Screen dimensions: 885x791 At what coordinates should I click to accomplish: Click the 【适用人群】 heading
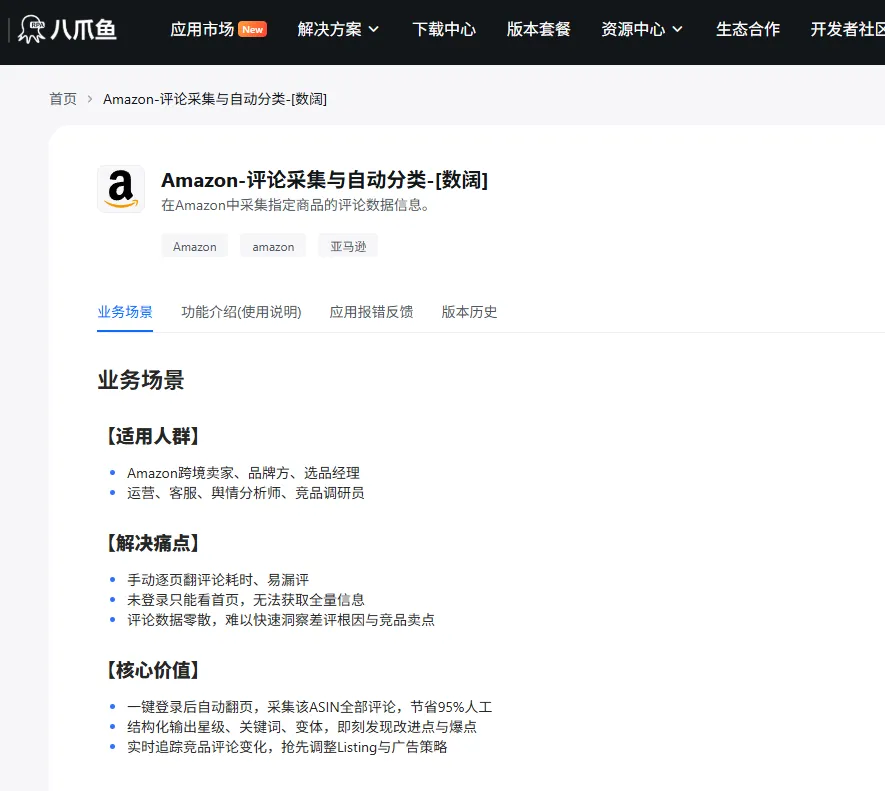pyautogui.click(x=153, y=436)
